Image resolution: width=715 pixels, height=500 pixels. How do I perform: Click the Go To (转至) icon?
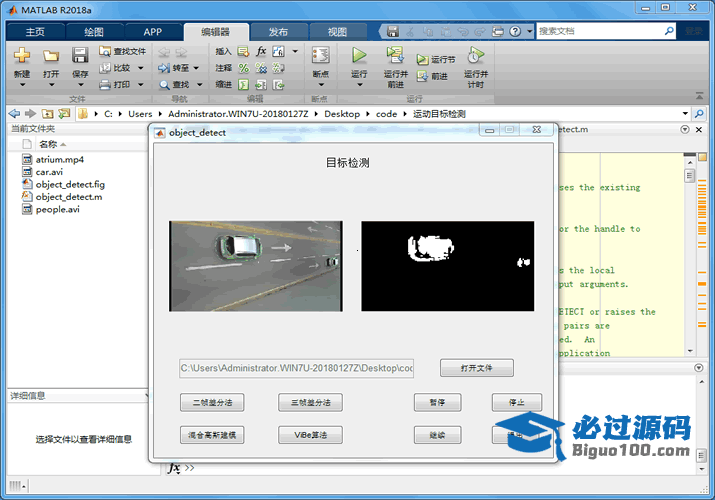click(164, 68)
